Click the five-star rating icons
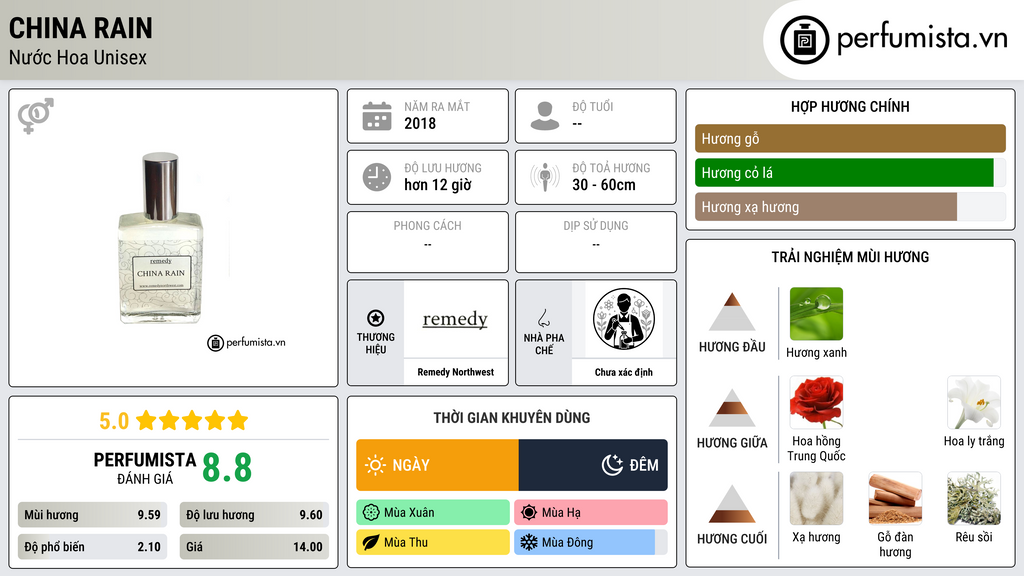1024x576 pixels. [192, 421]
